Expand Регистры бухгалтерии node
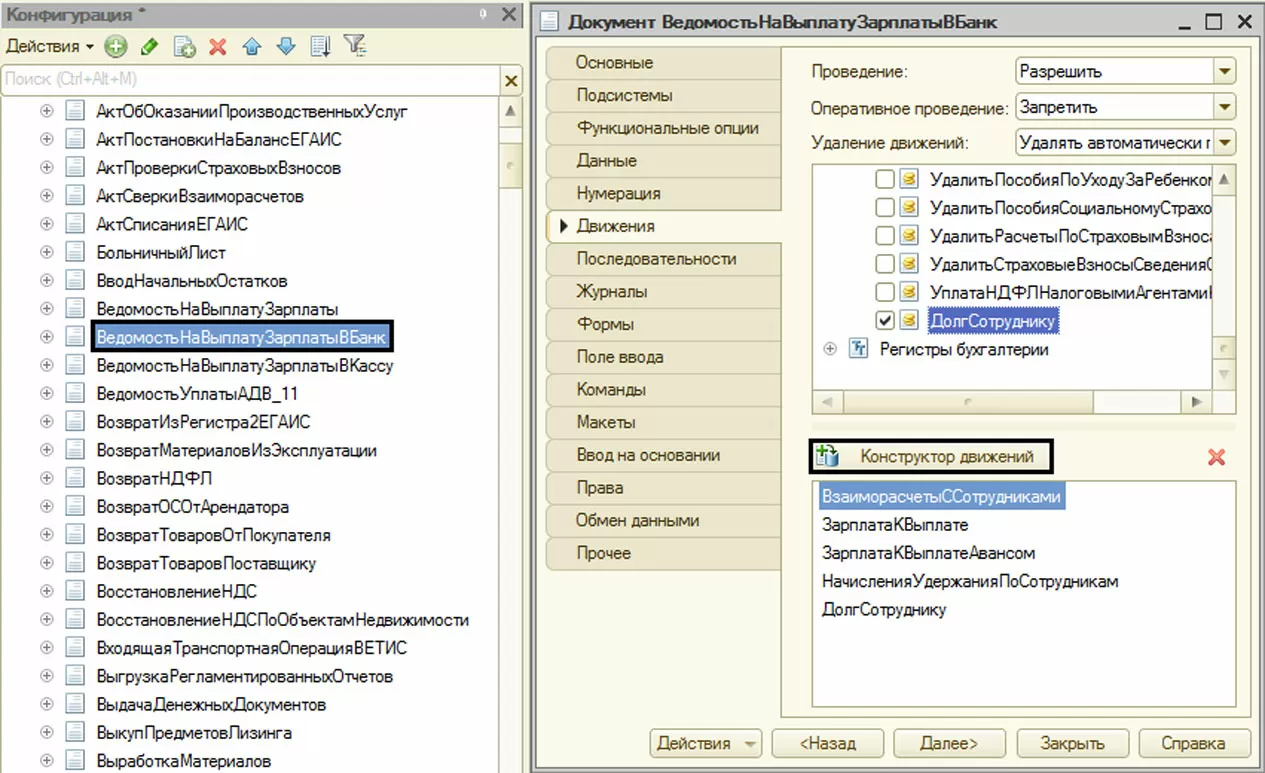This screenshot has width=1265, height=773. click(829, 349)
